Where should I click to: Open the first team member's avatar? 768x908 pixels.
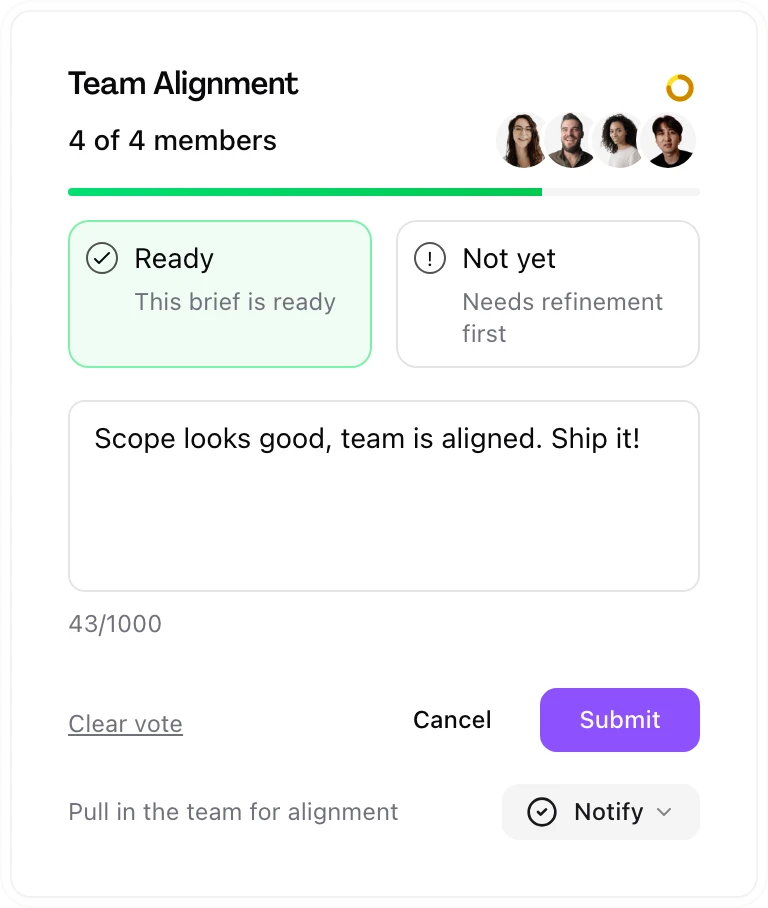click(x=522, y=140)
